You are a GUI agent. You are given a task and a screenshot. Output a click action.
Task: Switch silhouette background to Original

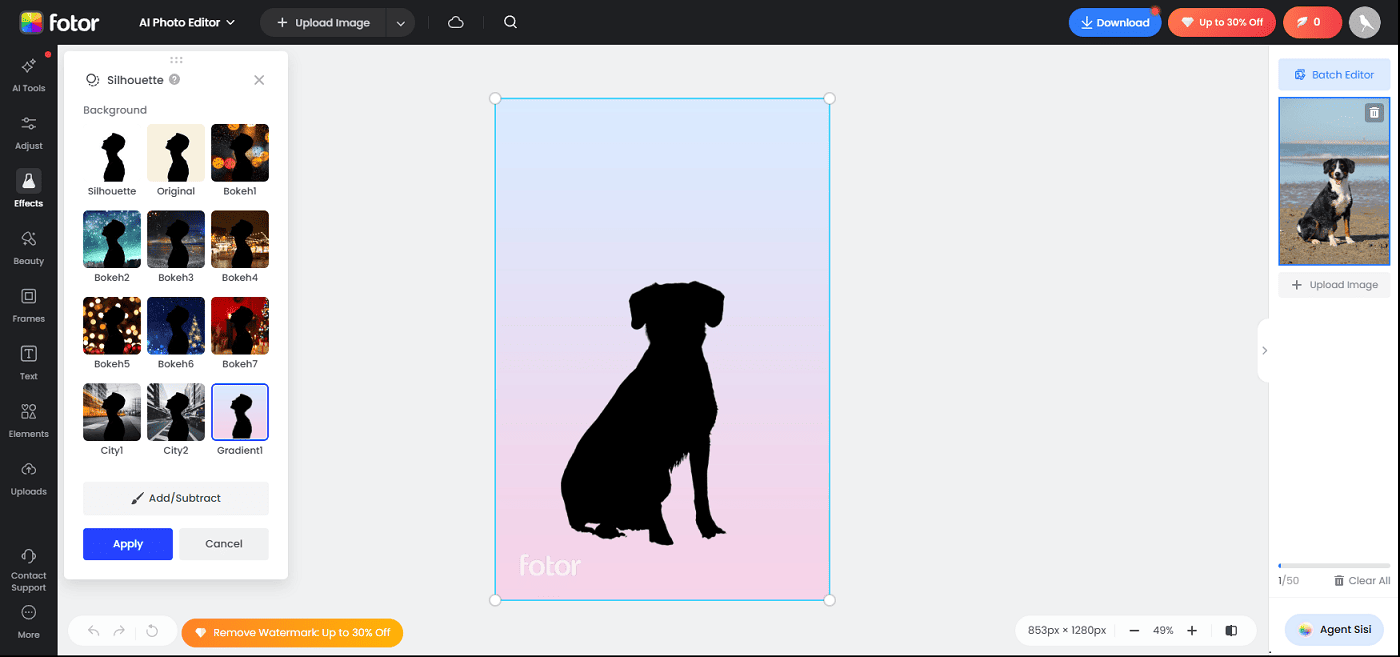tap(175, 153)
